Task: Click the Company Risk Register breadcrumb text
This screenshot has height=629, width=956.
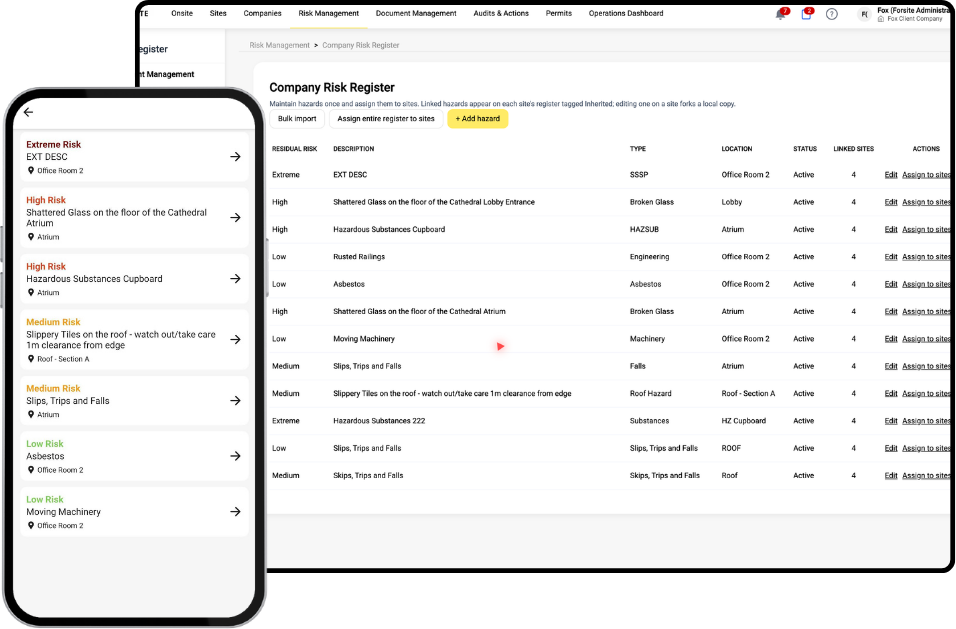Action: pos(360,45)
